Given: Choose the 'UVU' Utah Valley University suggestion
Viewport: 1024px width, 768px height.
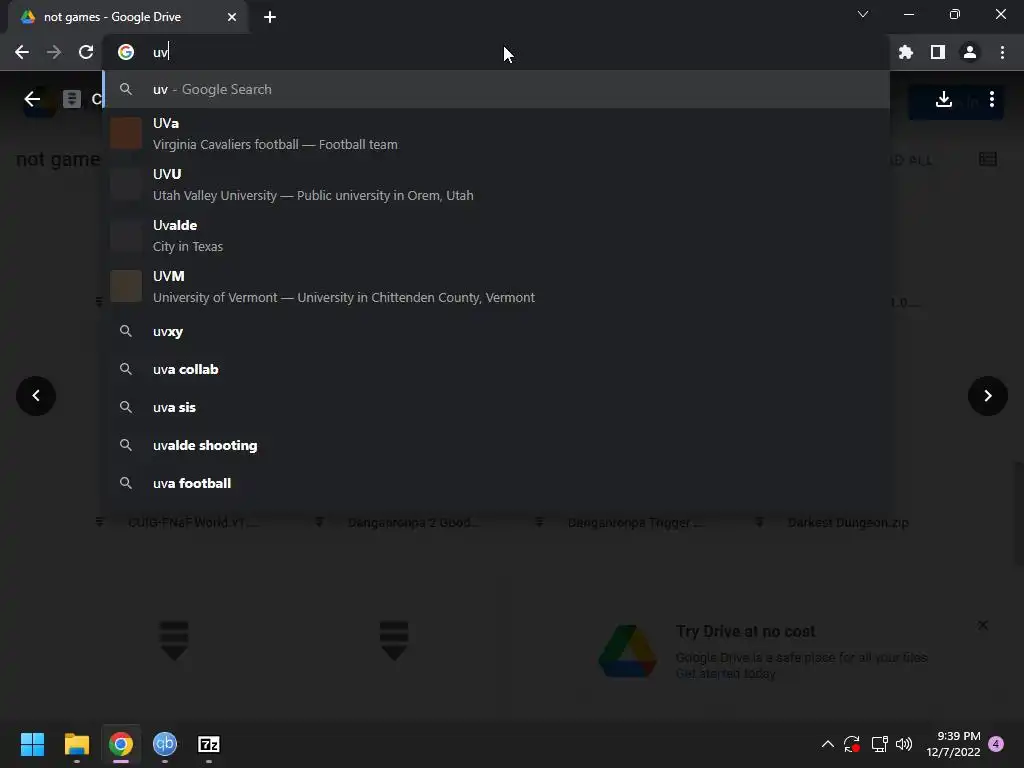Looking at the screenshot, I should (496, 185).
